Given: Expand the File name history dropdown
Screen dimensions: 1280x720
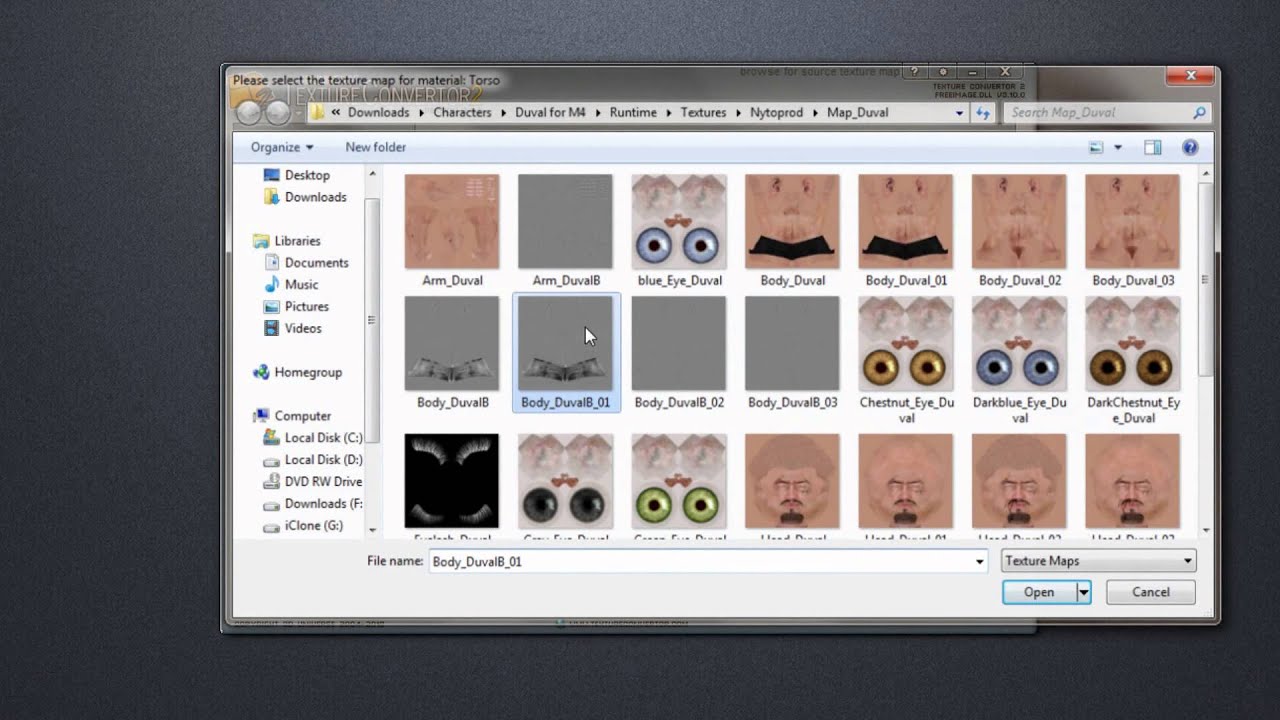Looking at the screenshot, I should [980, 562].
